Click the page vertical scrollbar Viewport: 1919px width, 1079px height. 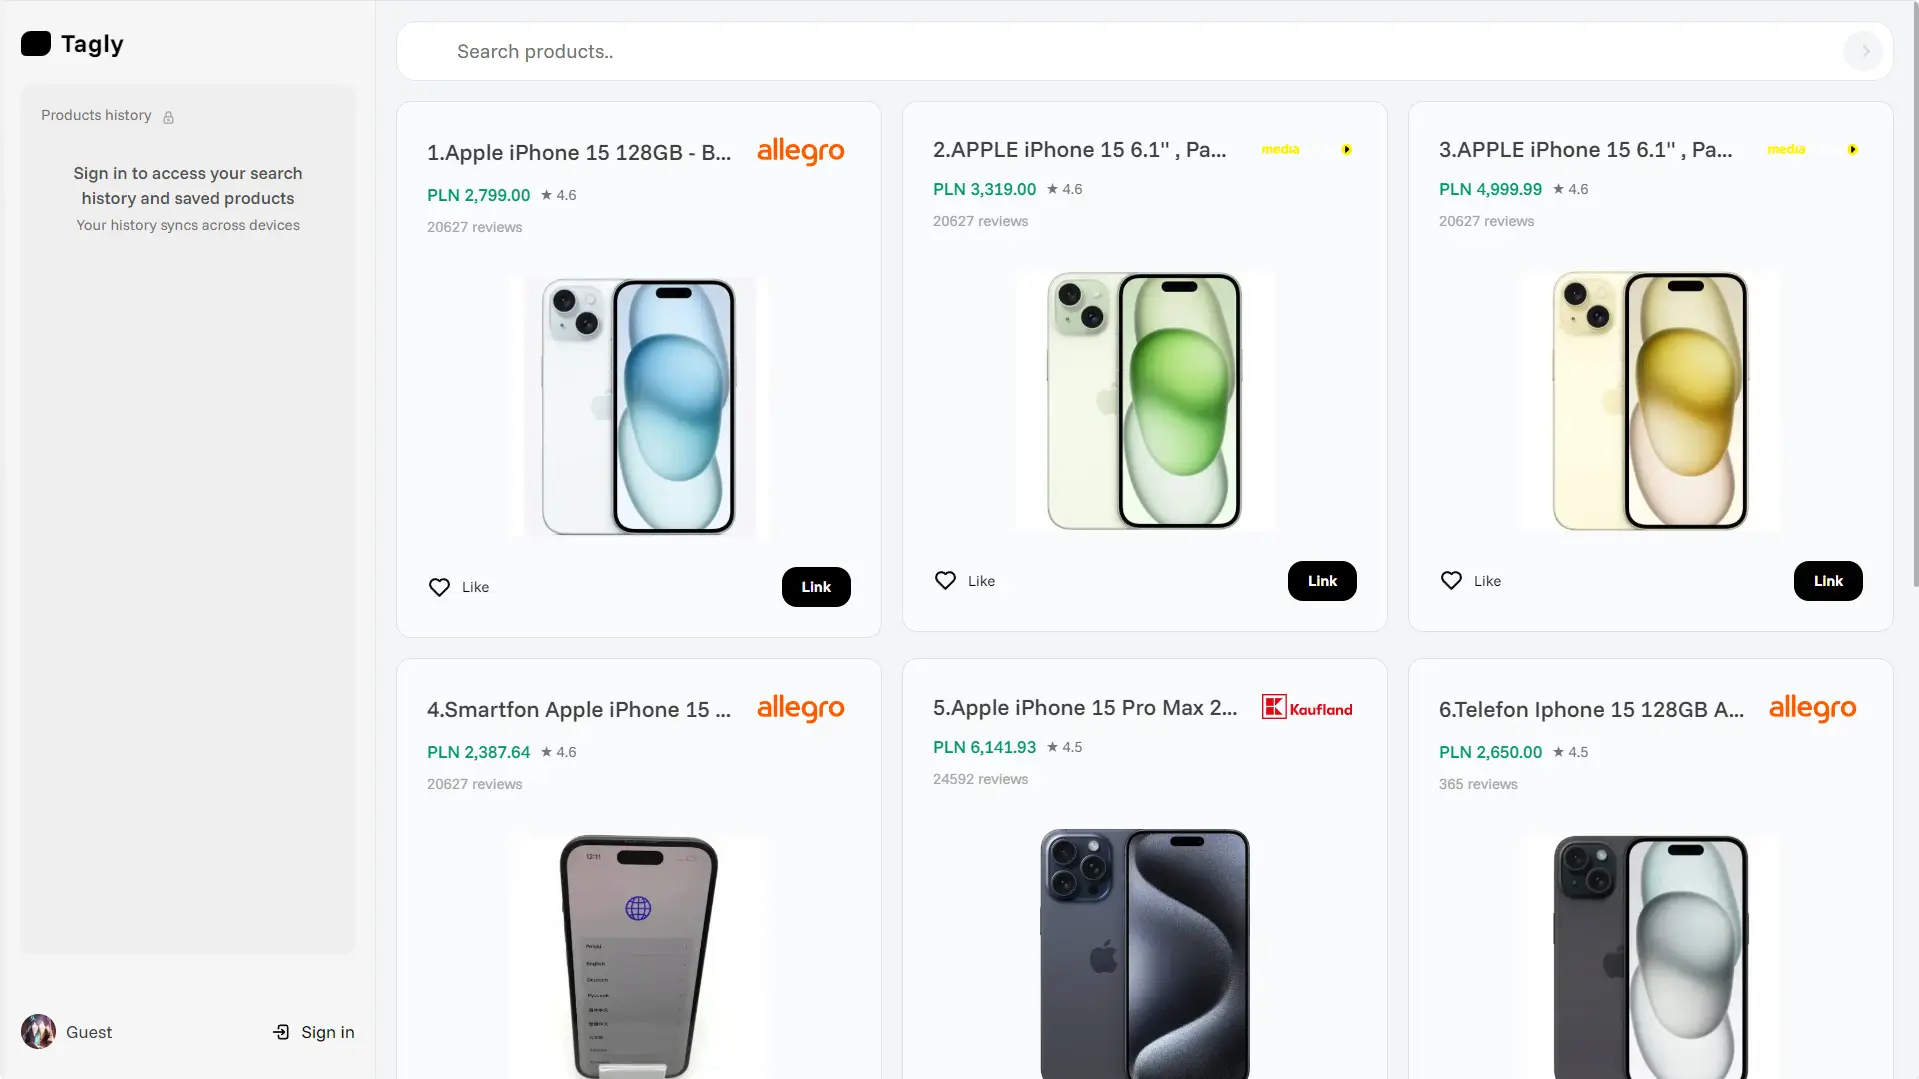point(1914,300)
